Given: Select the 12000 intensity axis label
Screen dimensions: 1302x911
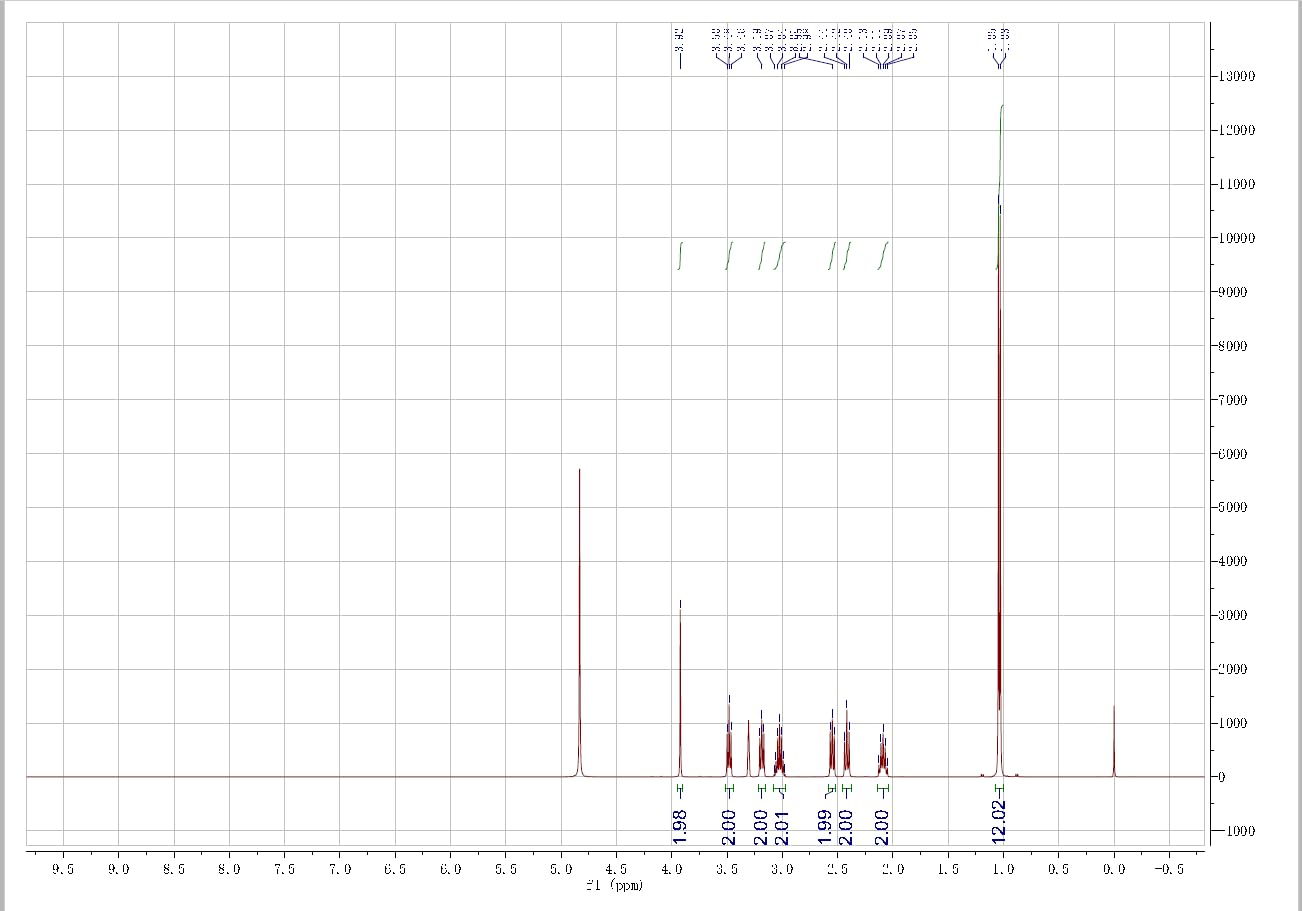Looking at the screenshot, I should [x=1239, y=131].
